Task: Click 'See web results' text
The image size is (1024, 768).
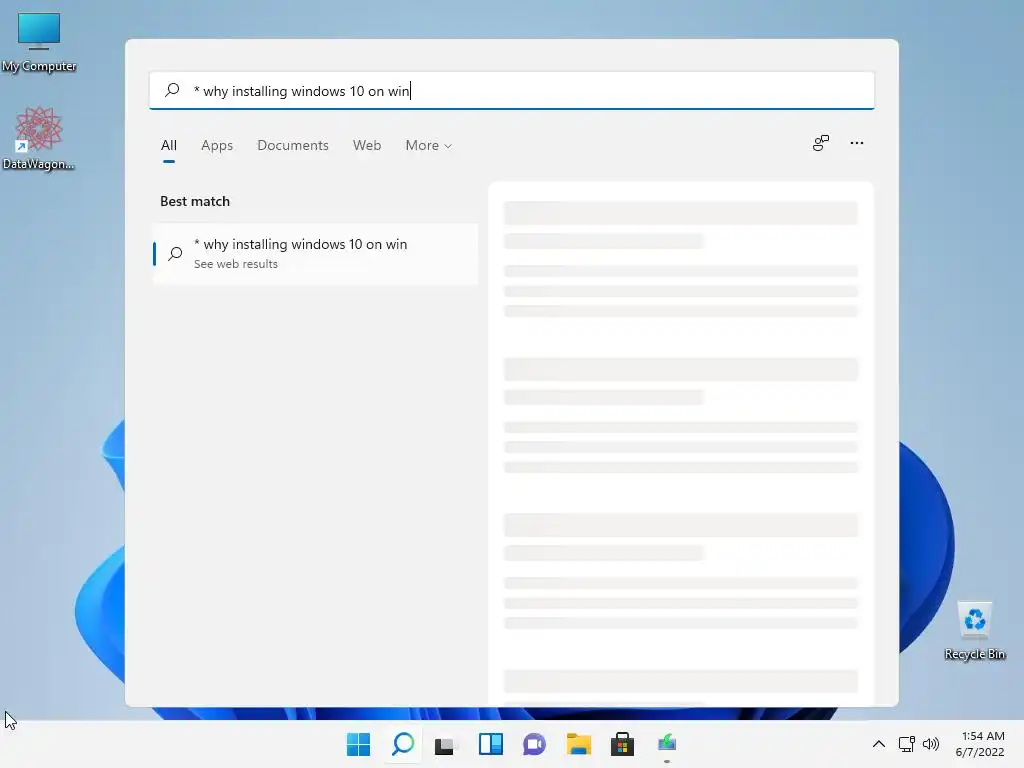Action: coord(236,264)
